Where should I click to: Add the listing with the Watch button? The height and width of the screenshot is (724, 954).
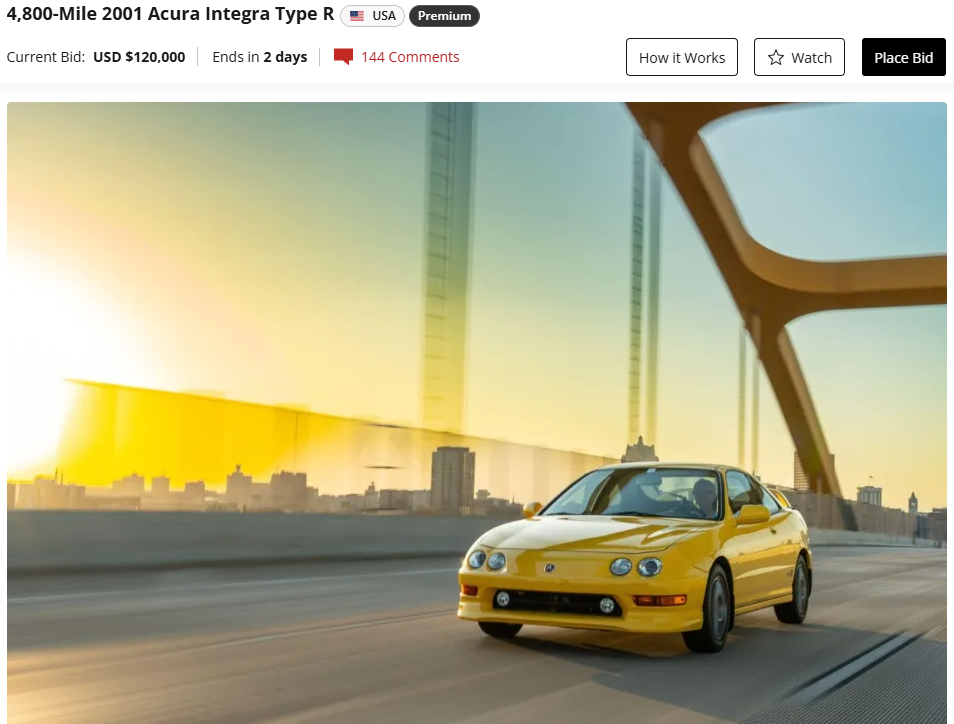[799, 58]
